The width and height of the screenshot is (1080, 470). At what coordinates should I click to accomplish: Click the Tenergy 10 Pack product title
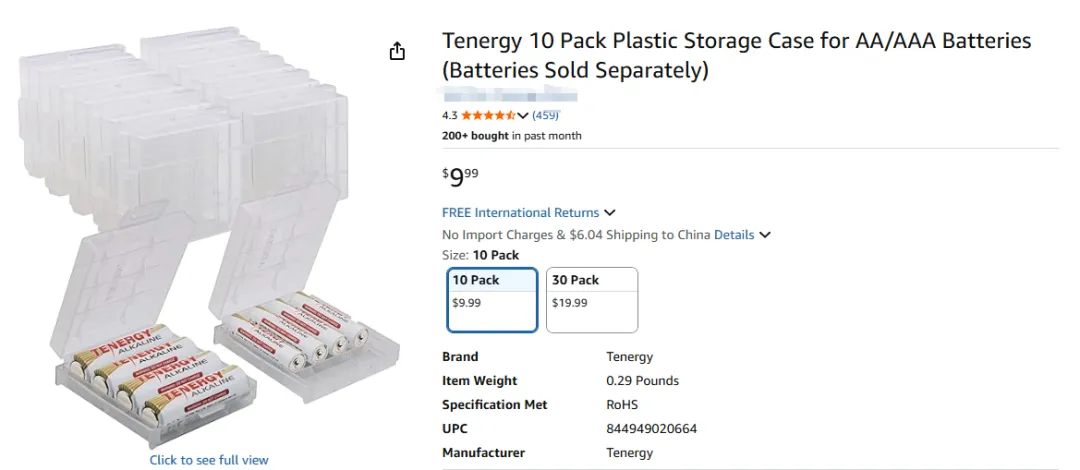click(x=736, y=55)
